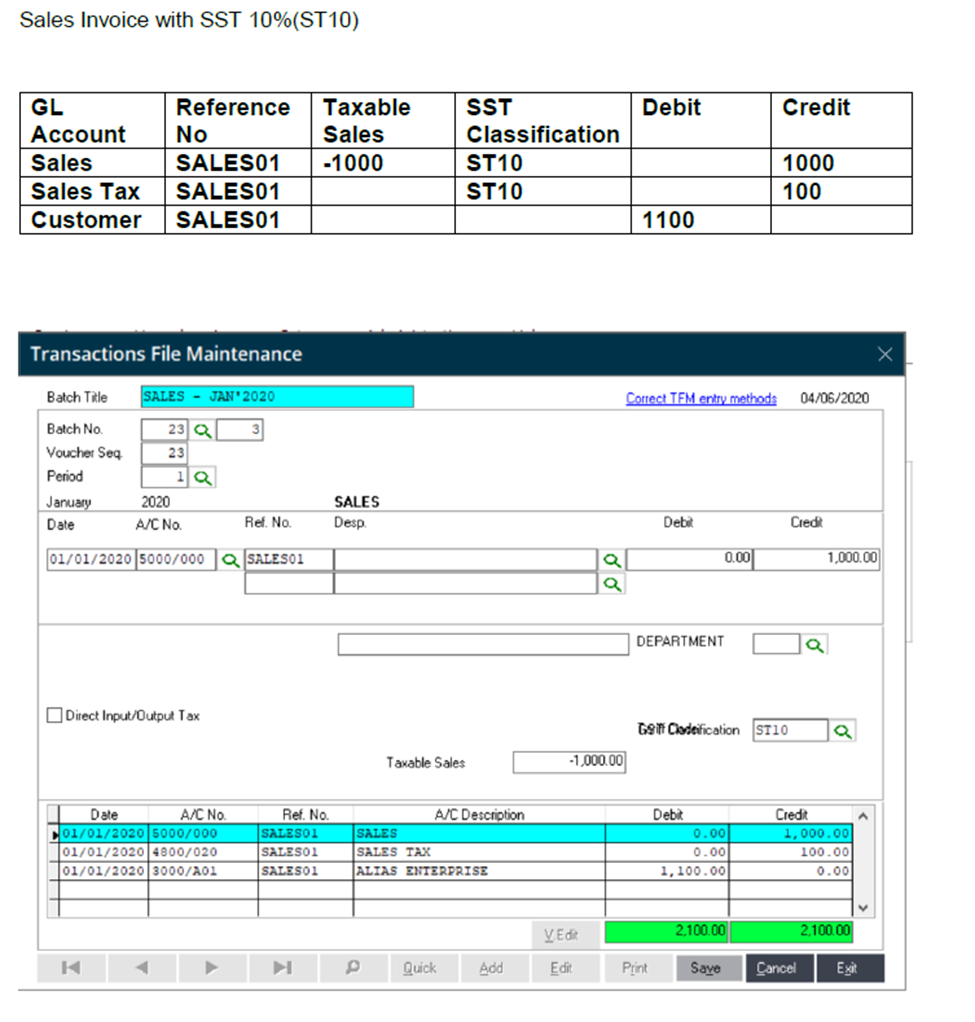Click the Batch Title input field
The width and height of the screenshot is (975, 1022).
click(277, 397)
